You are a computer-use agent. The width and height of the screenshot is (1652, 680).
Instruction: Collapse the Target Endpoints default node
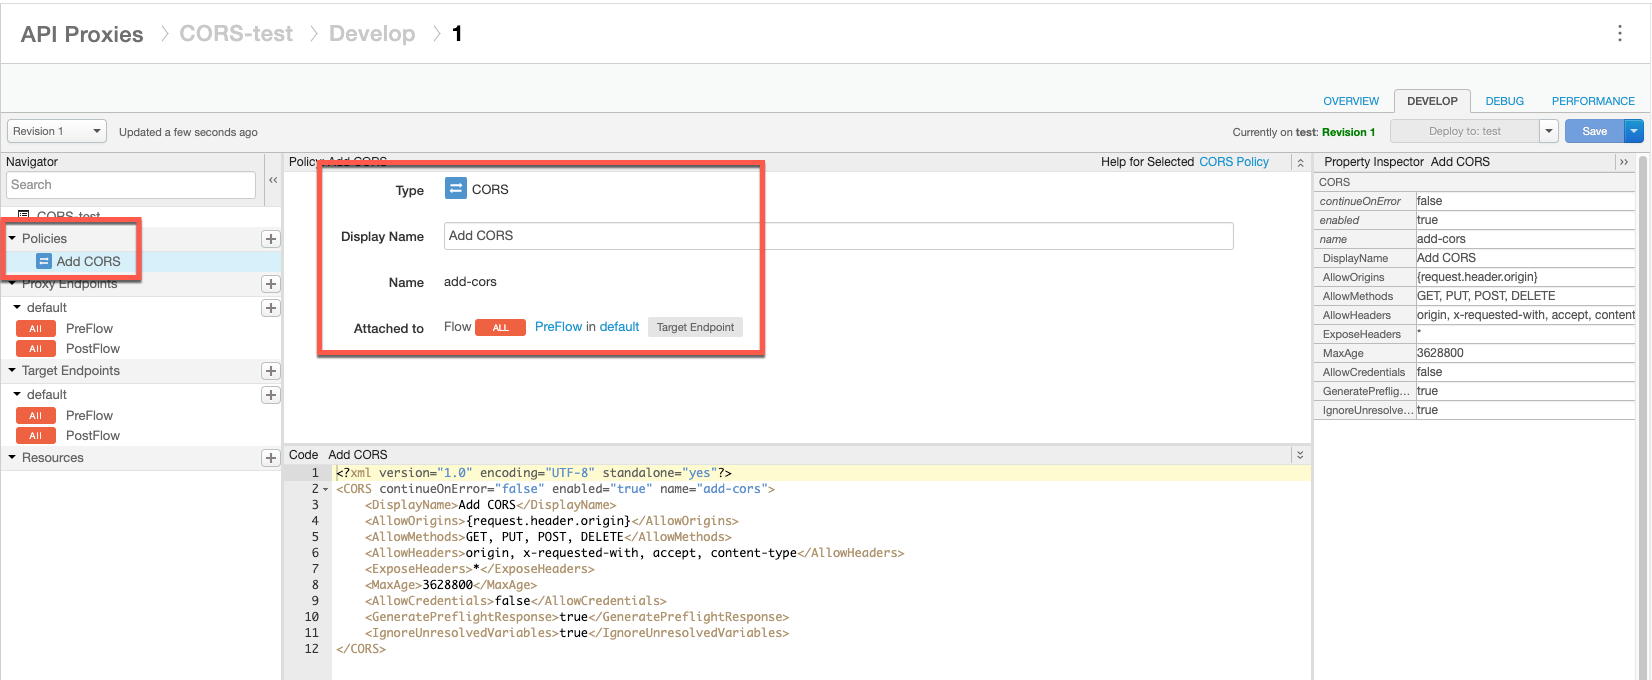[x=17, y=394]
